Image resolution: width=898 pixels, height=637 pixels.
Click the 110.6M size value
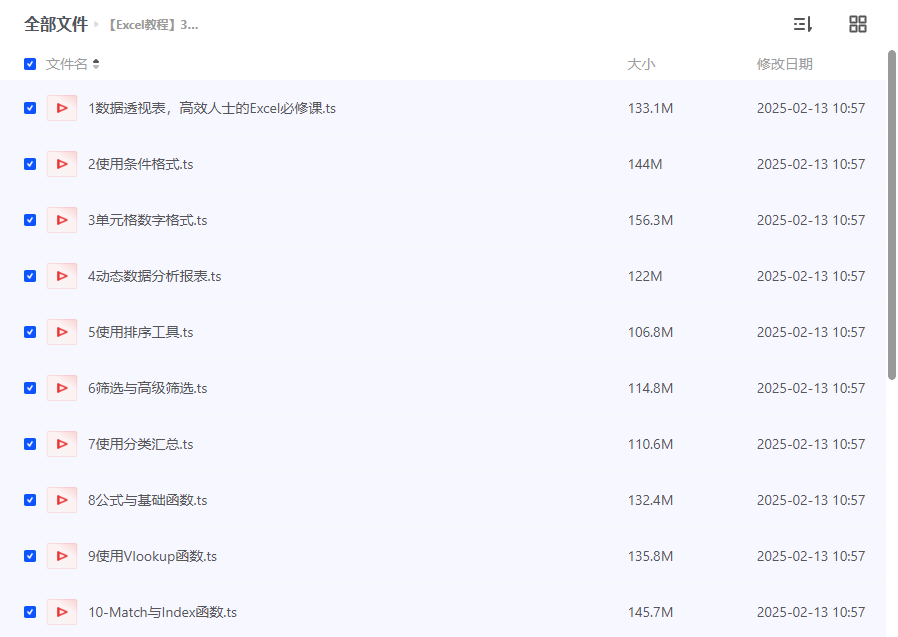point(650,444)
